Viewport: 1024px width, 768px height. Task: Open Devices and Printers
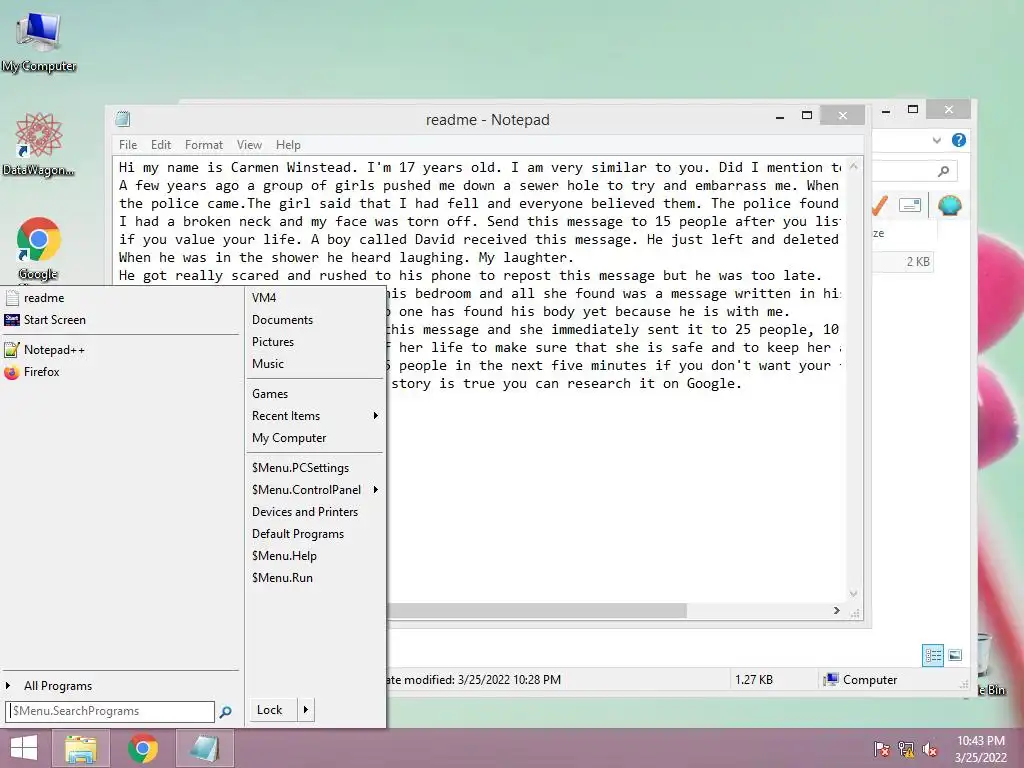315,512
